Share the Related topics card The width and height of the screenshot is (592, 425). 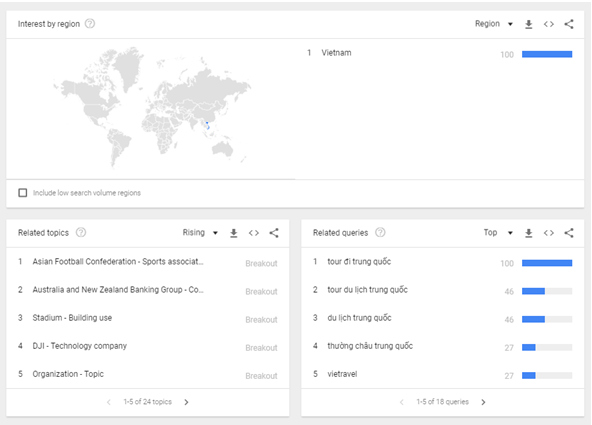click(274, 233)
